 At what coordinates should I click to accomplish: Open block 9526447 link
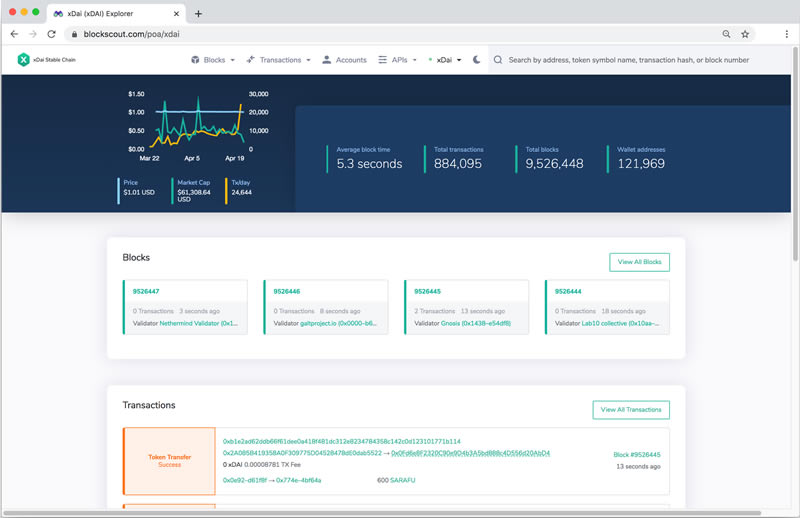tap(146, 291)
